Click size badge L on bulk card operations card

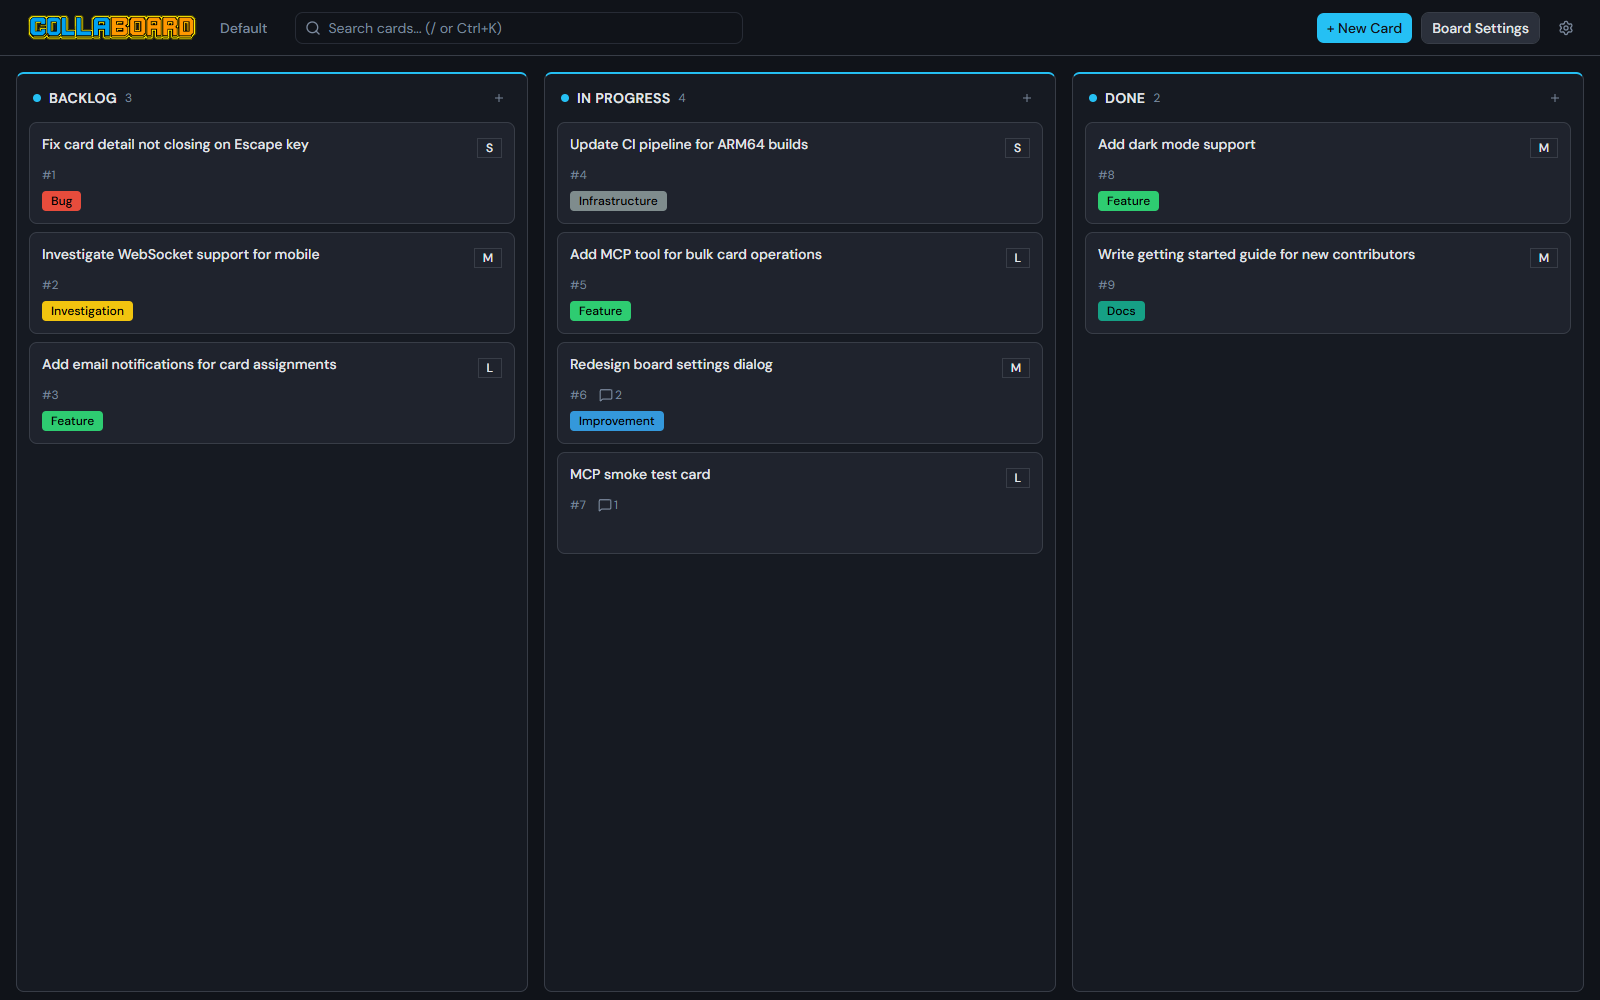click(1017, 258)
